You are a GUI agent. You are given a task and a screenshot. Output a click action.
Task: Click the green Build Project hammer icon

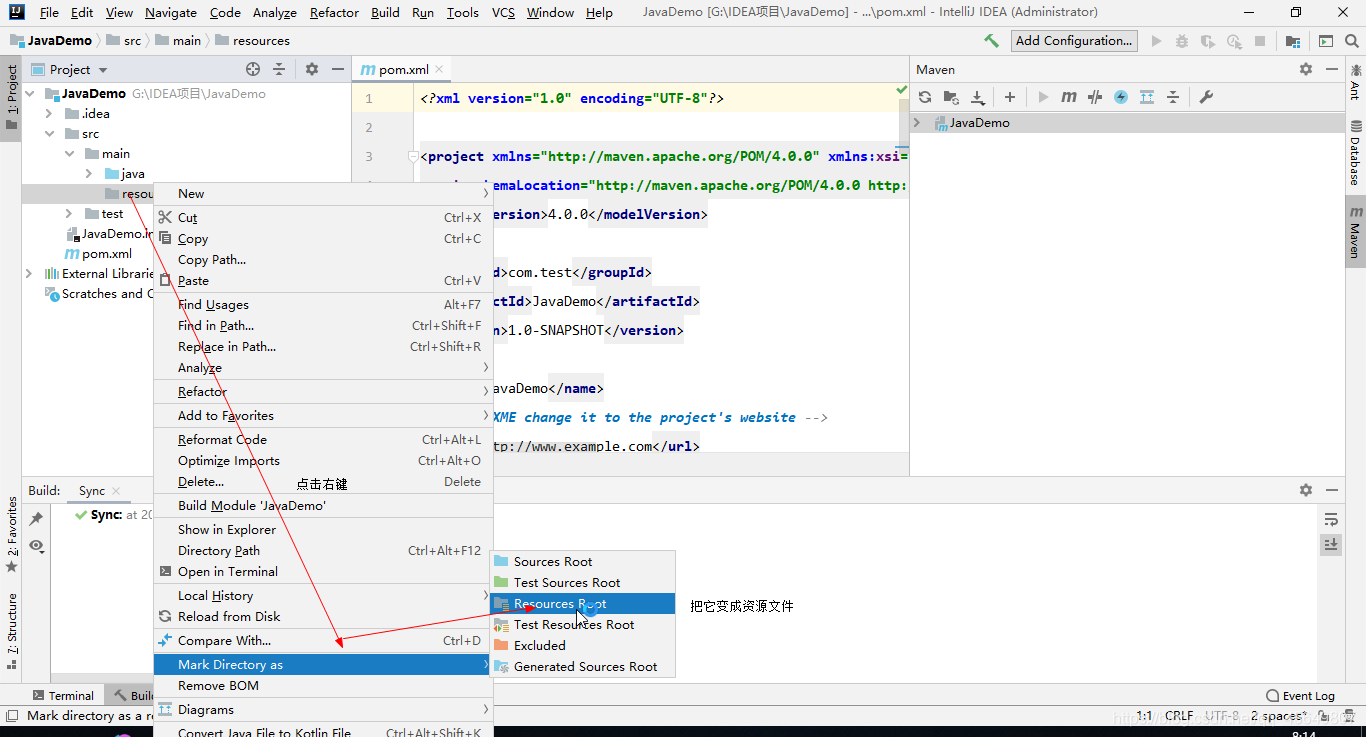tap(991, 41)
